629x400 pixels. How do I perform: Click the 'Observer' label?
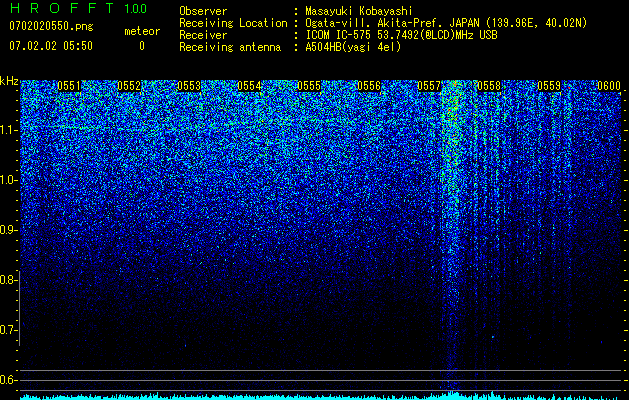tap(203, 11)
